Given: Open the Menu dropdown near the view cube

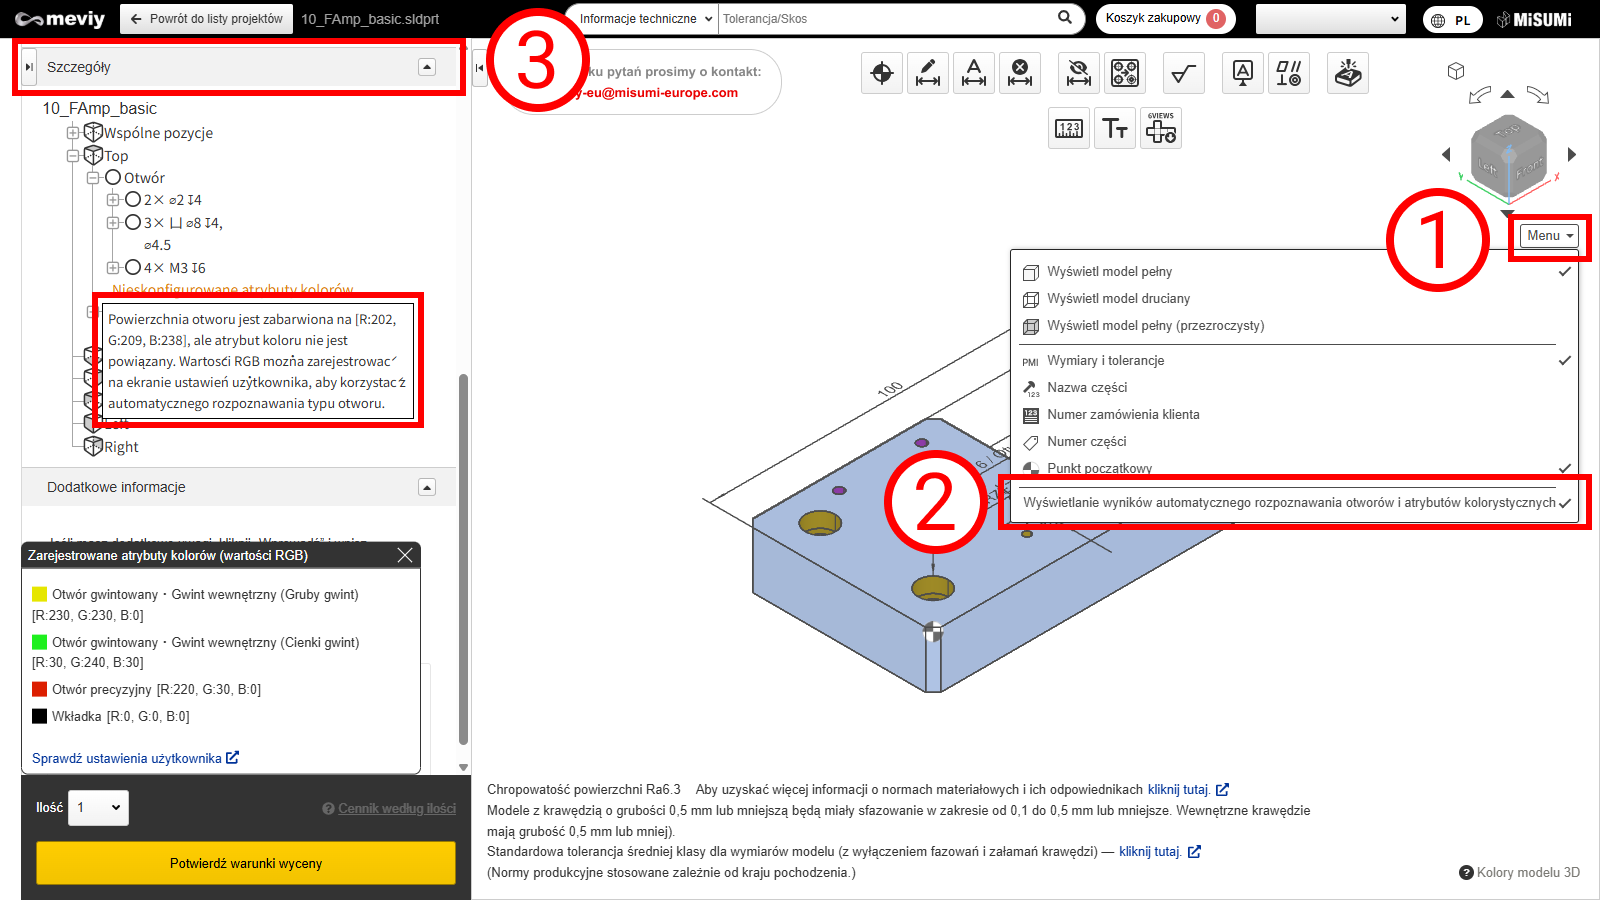Looking at the screenshot, I should coord(1549,236).
